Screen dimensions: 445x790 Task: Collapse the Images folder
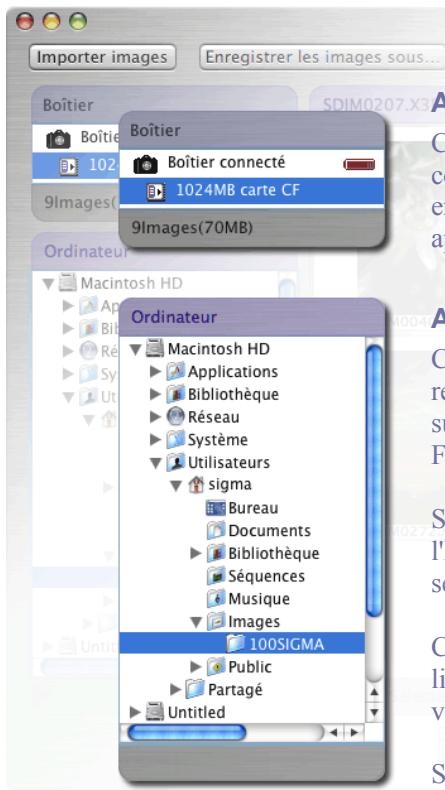pos(196,622)
